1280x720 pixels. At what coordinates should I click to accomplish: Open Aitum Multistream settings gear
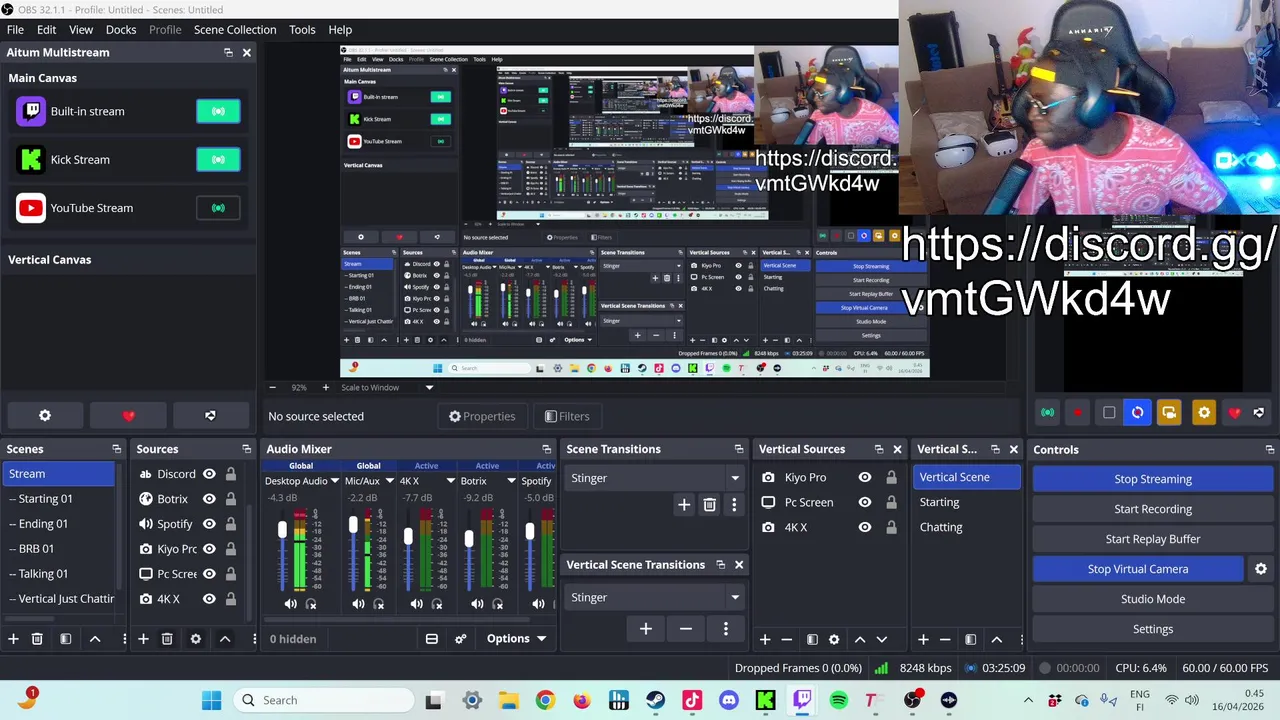[44, 416]
